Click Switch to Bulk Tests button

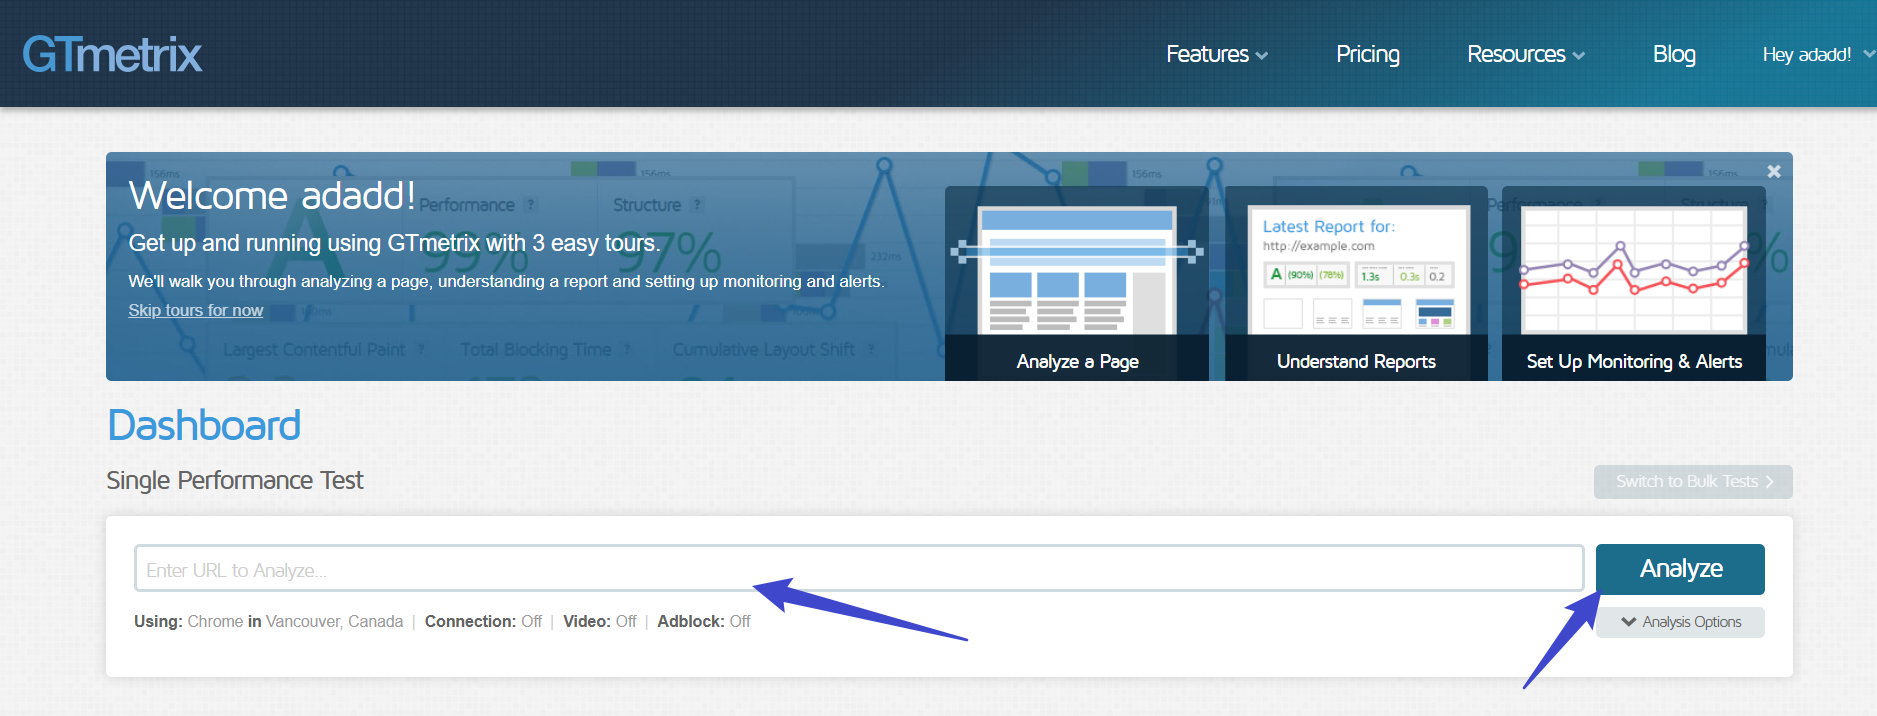coord(1693,481)
